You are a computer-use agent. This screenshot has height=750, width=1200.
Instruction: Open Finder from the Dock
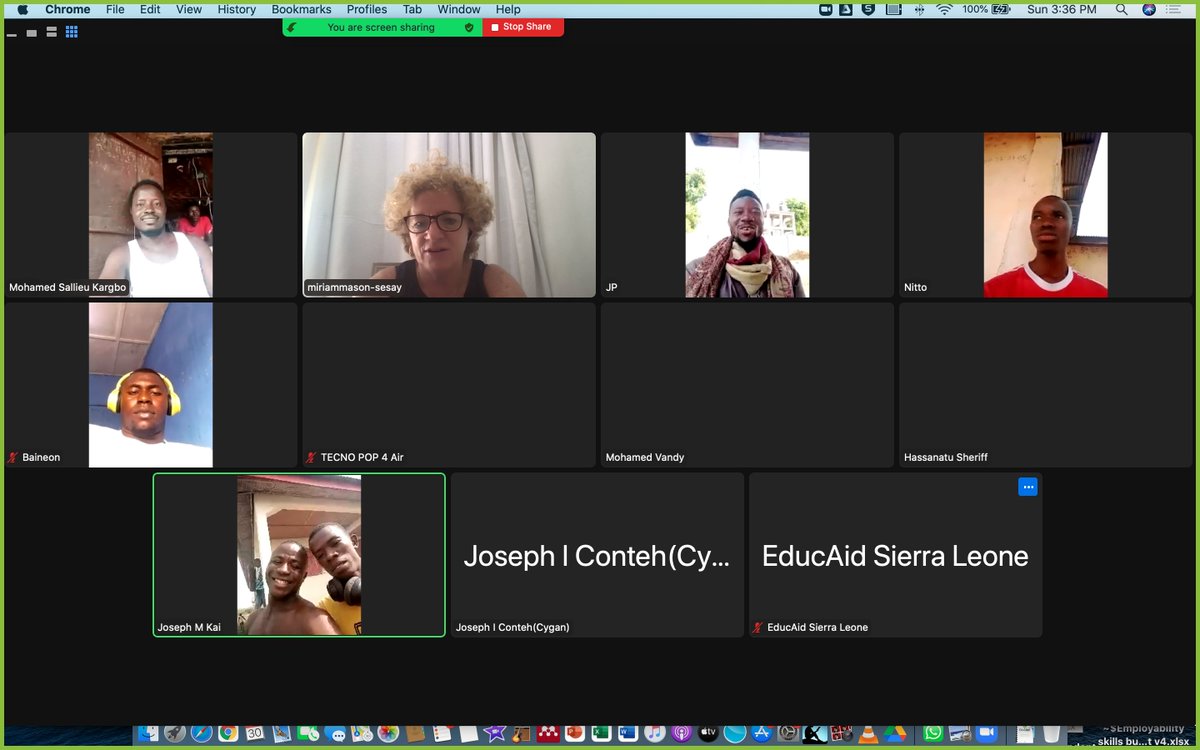click(x=148, y=733)
